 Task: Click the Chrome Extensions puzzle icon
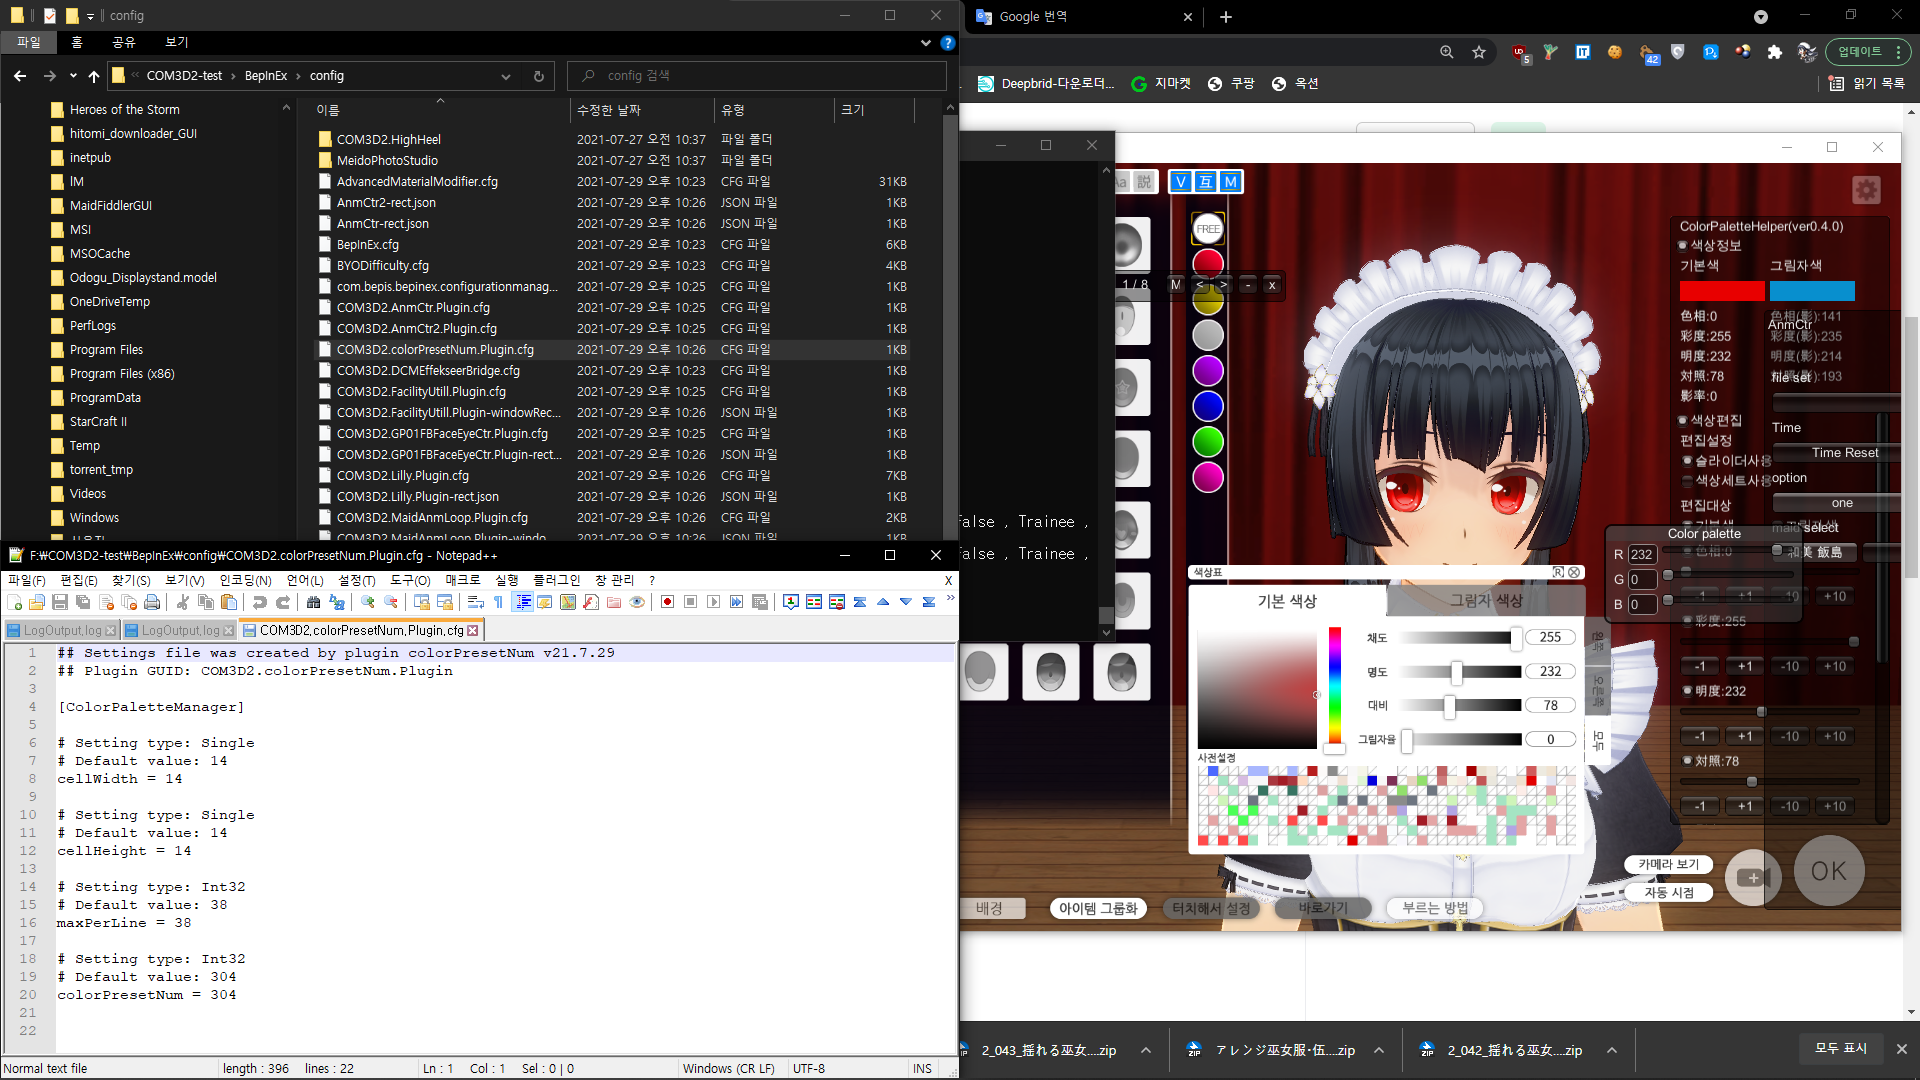tap(1775, 52)
